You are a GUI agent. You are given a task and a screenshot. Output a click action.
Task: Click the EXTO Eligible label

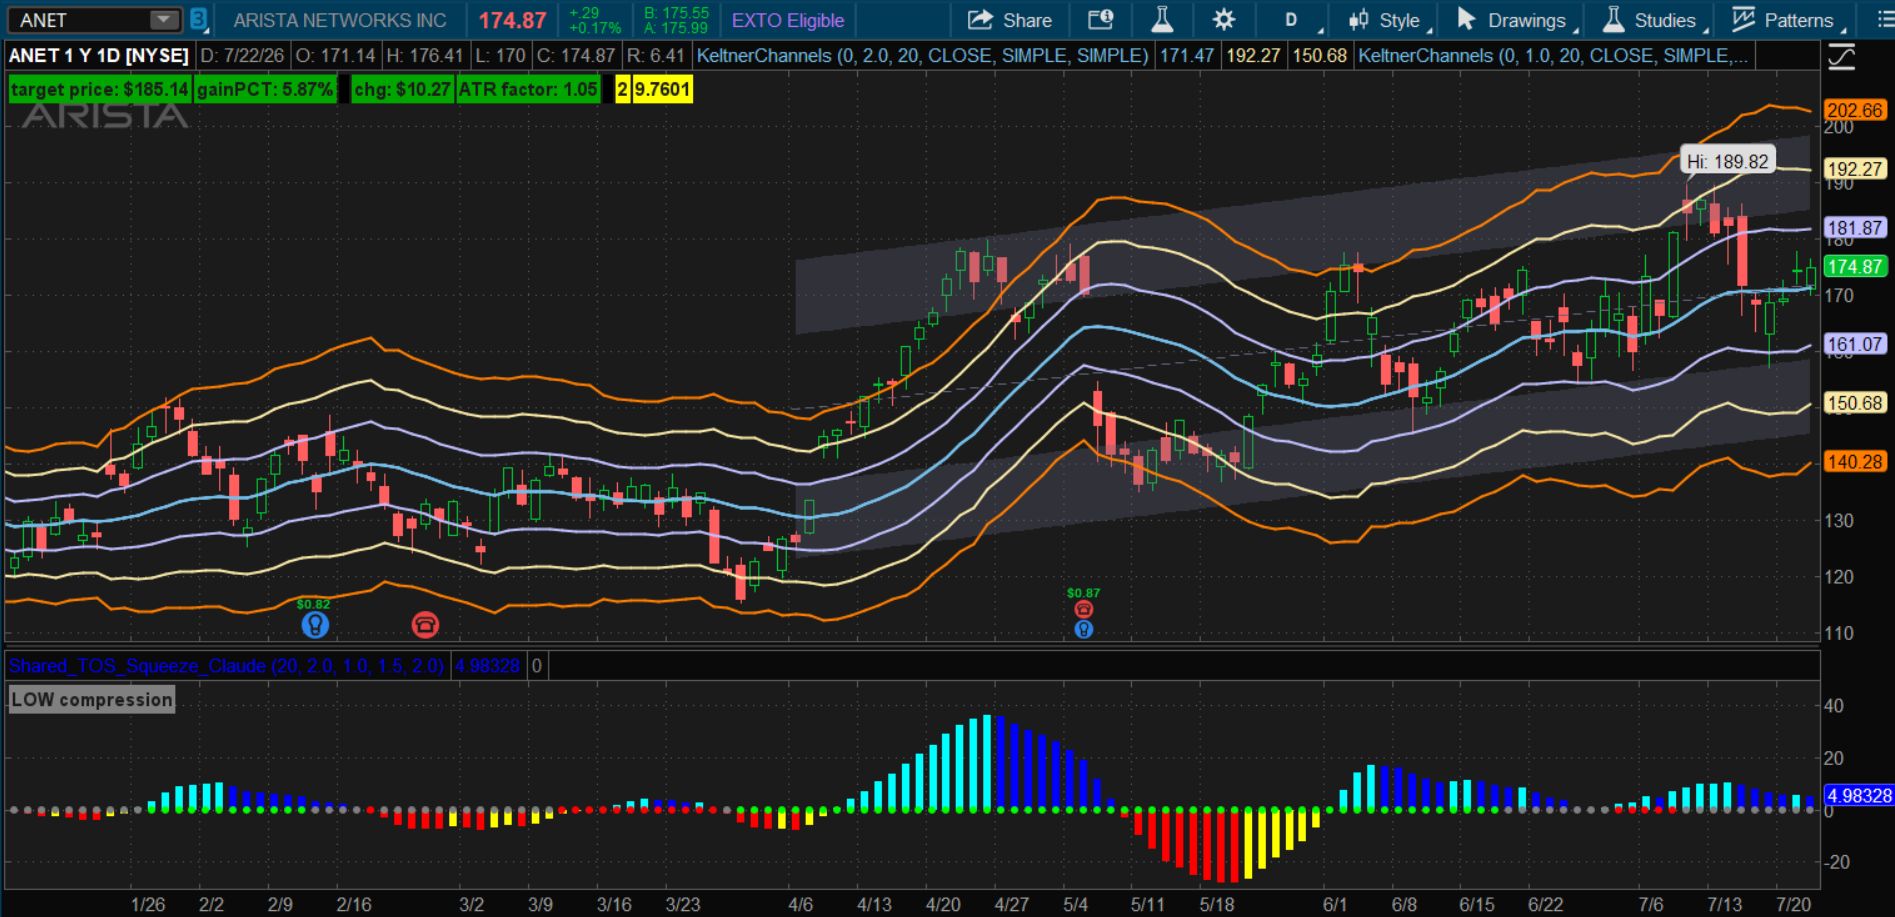788,20
